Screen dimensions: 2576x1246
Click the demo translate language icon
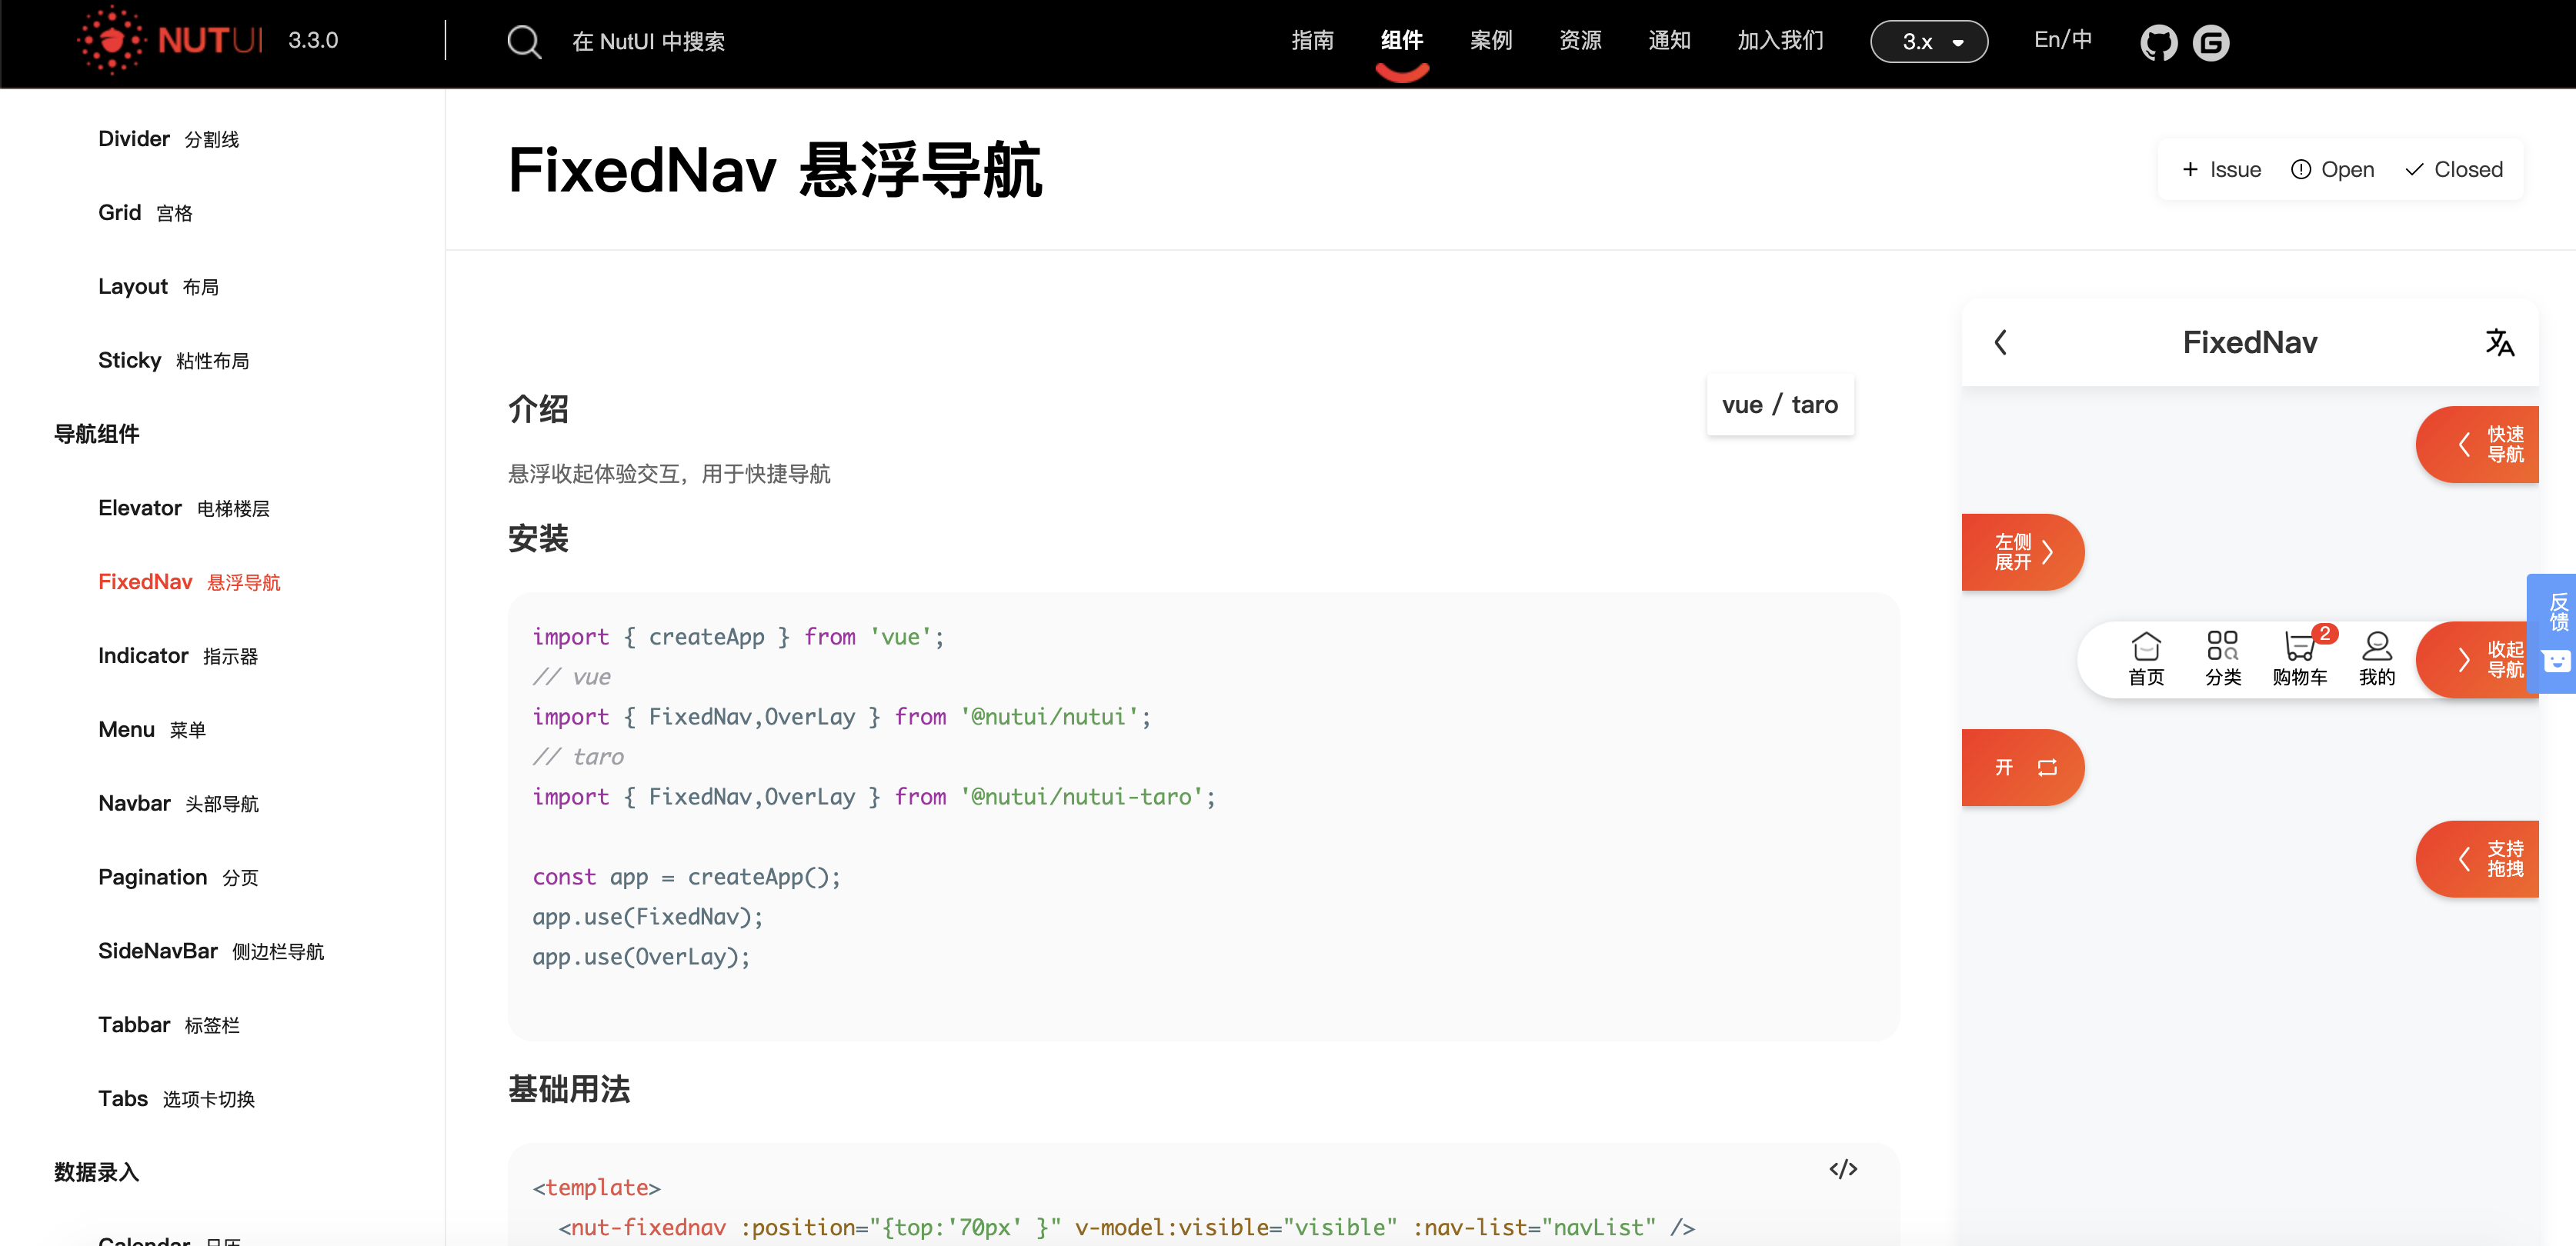(2499, 343)
